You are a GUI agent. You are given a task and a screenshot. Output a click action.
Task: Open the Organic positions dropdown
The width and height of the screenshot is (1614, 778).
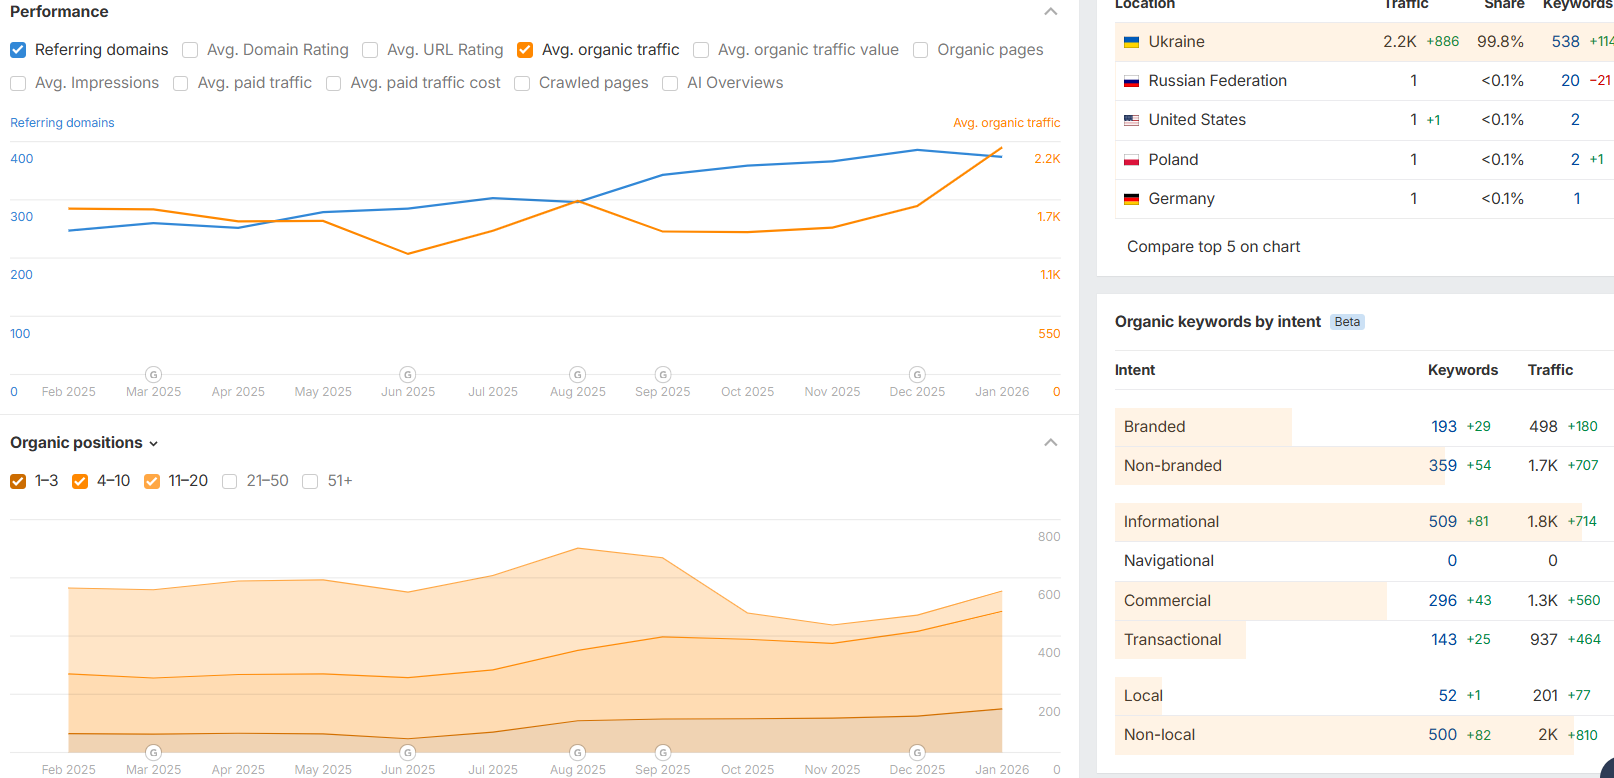84,443
